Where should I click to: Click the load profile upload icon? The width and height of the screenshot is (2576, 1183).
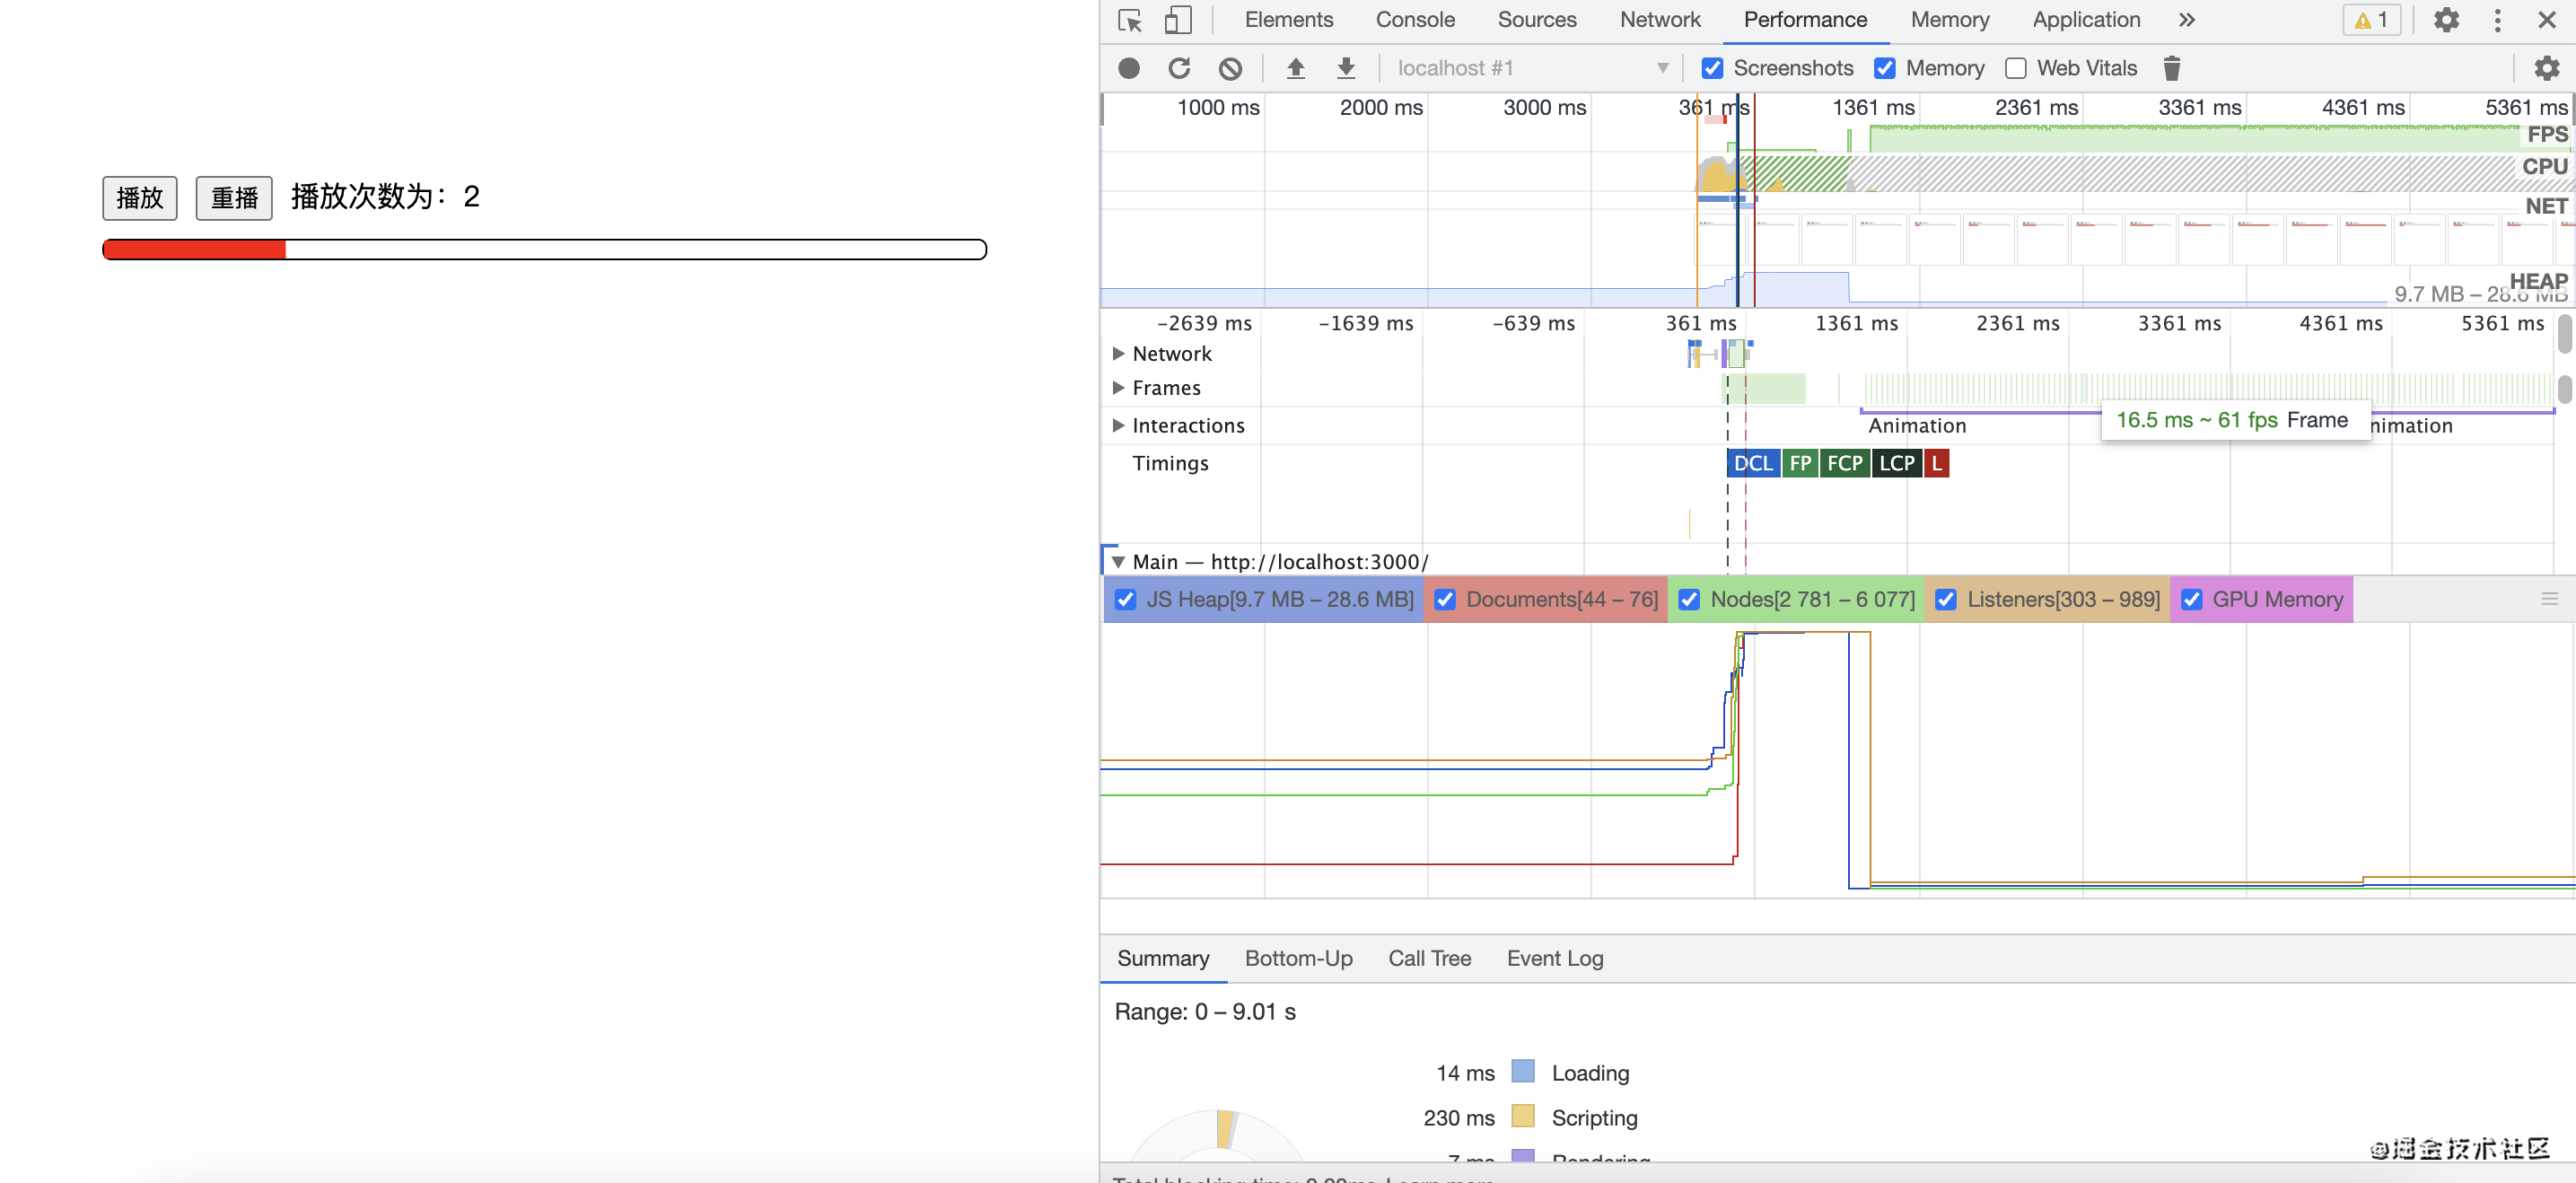[1295, 68]
